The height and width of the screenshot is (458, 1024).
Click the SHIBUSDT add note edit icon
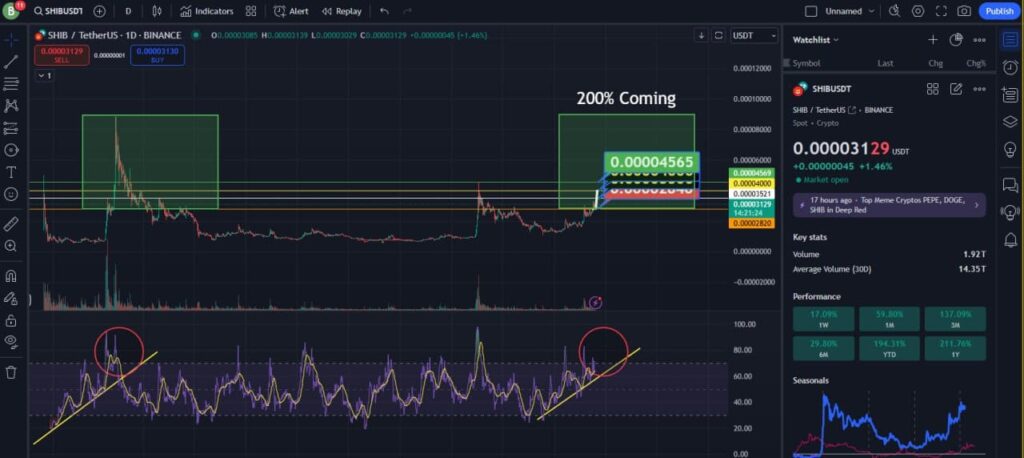[x=956, y=89]
